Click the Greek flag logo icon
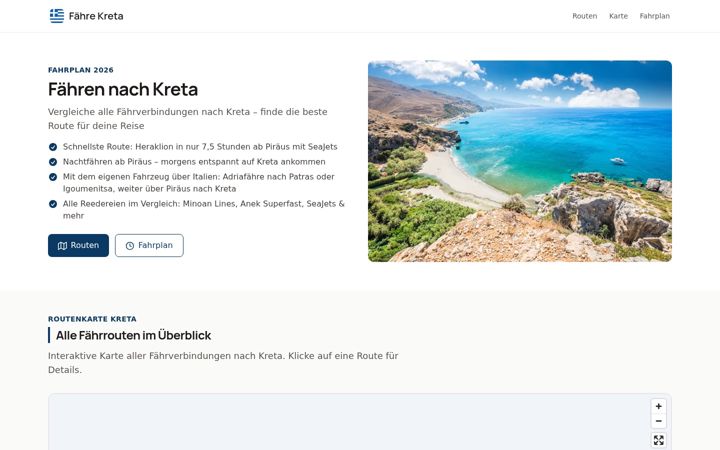Image resolution: width=720 pixels, height=450 pixels. pos(57,16)
